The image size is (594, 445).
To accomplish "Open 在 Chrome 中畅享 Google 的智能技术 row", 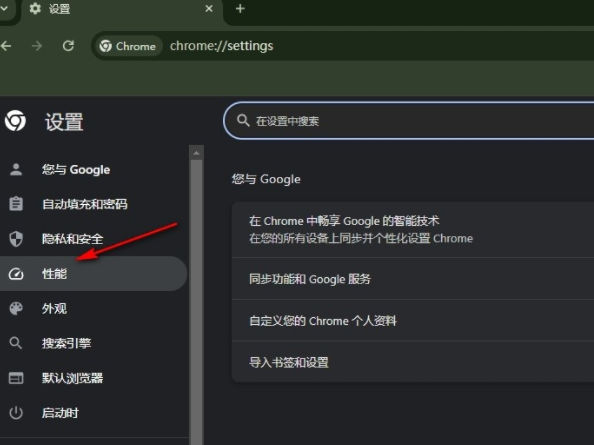I will click(413, 230).
